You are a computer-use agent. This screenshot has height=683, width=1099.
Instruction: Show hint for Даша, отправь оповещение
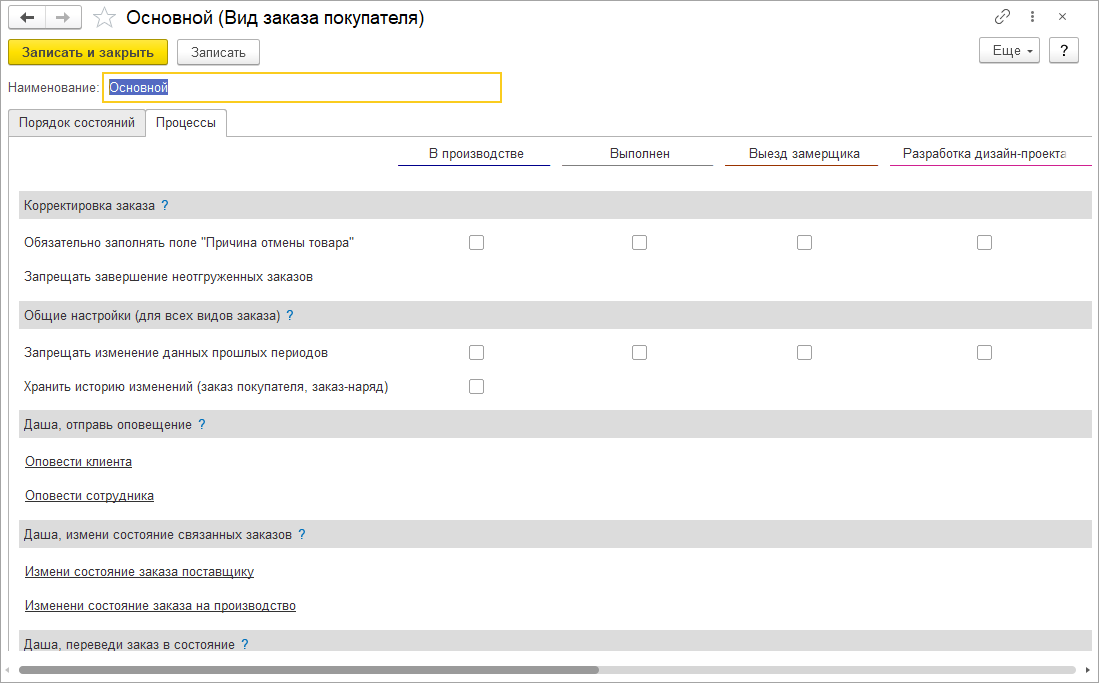[202, 425]
